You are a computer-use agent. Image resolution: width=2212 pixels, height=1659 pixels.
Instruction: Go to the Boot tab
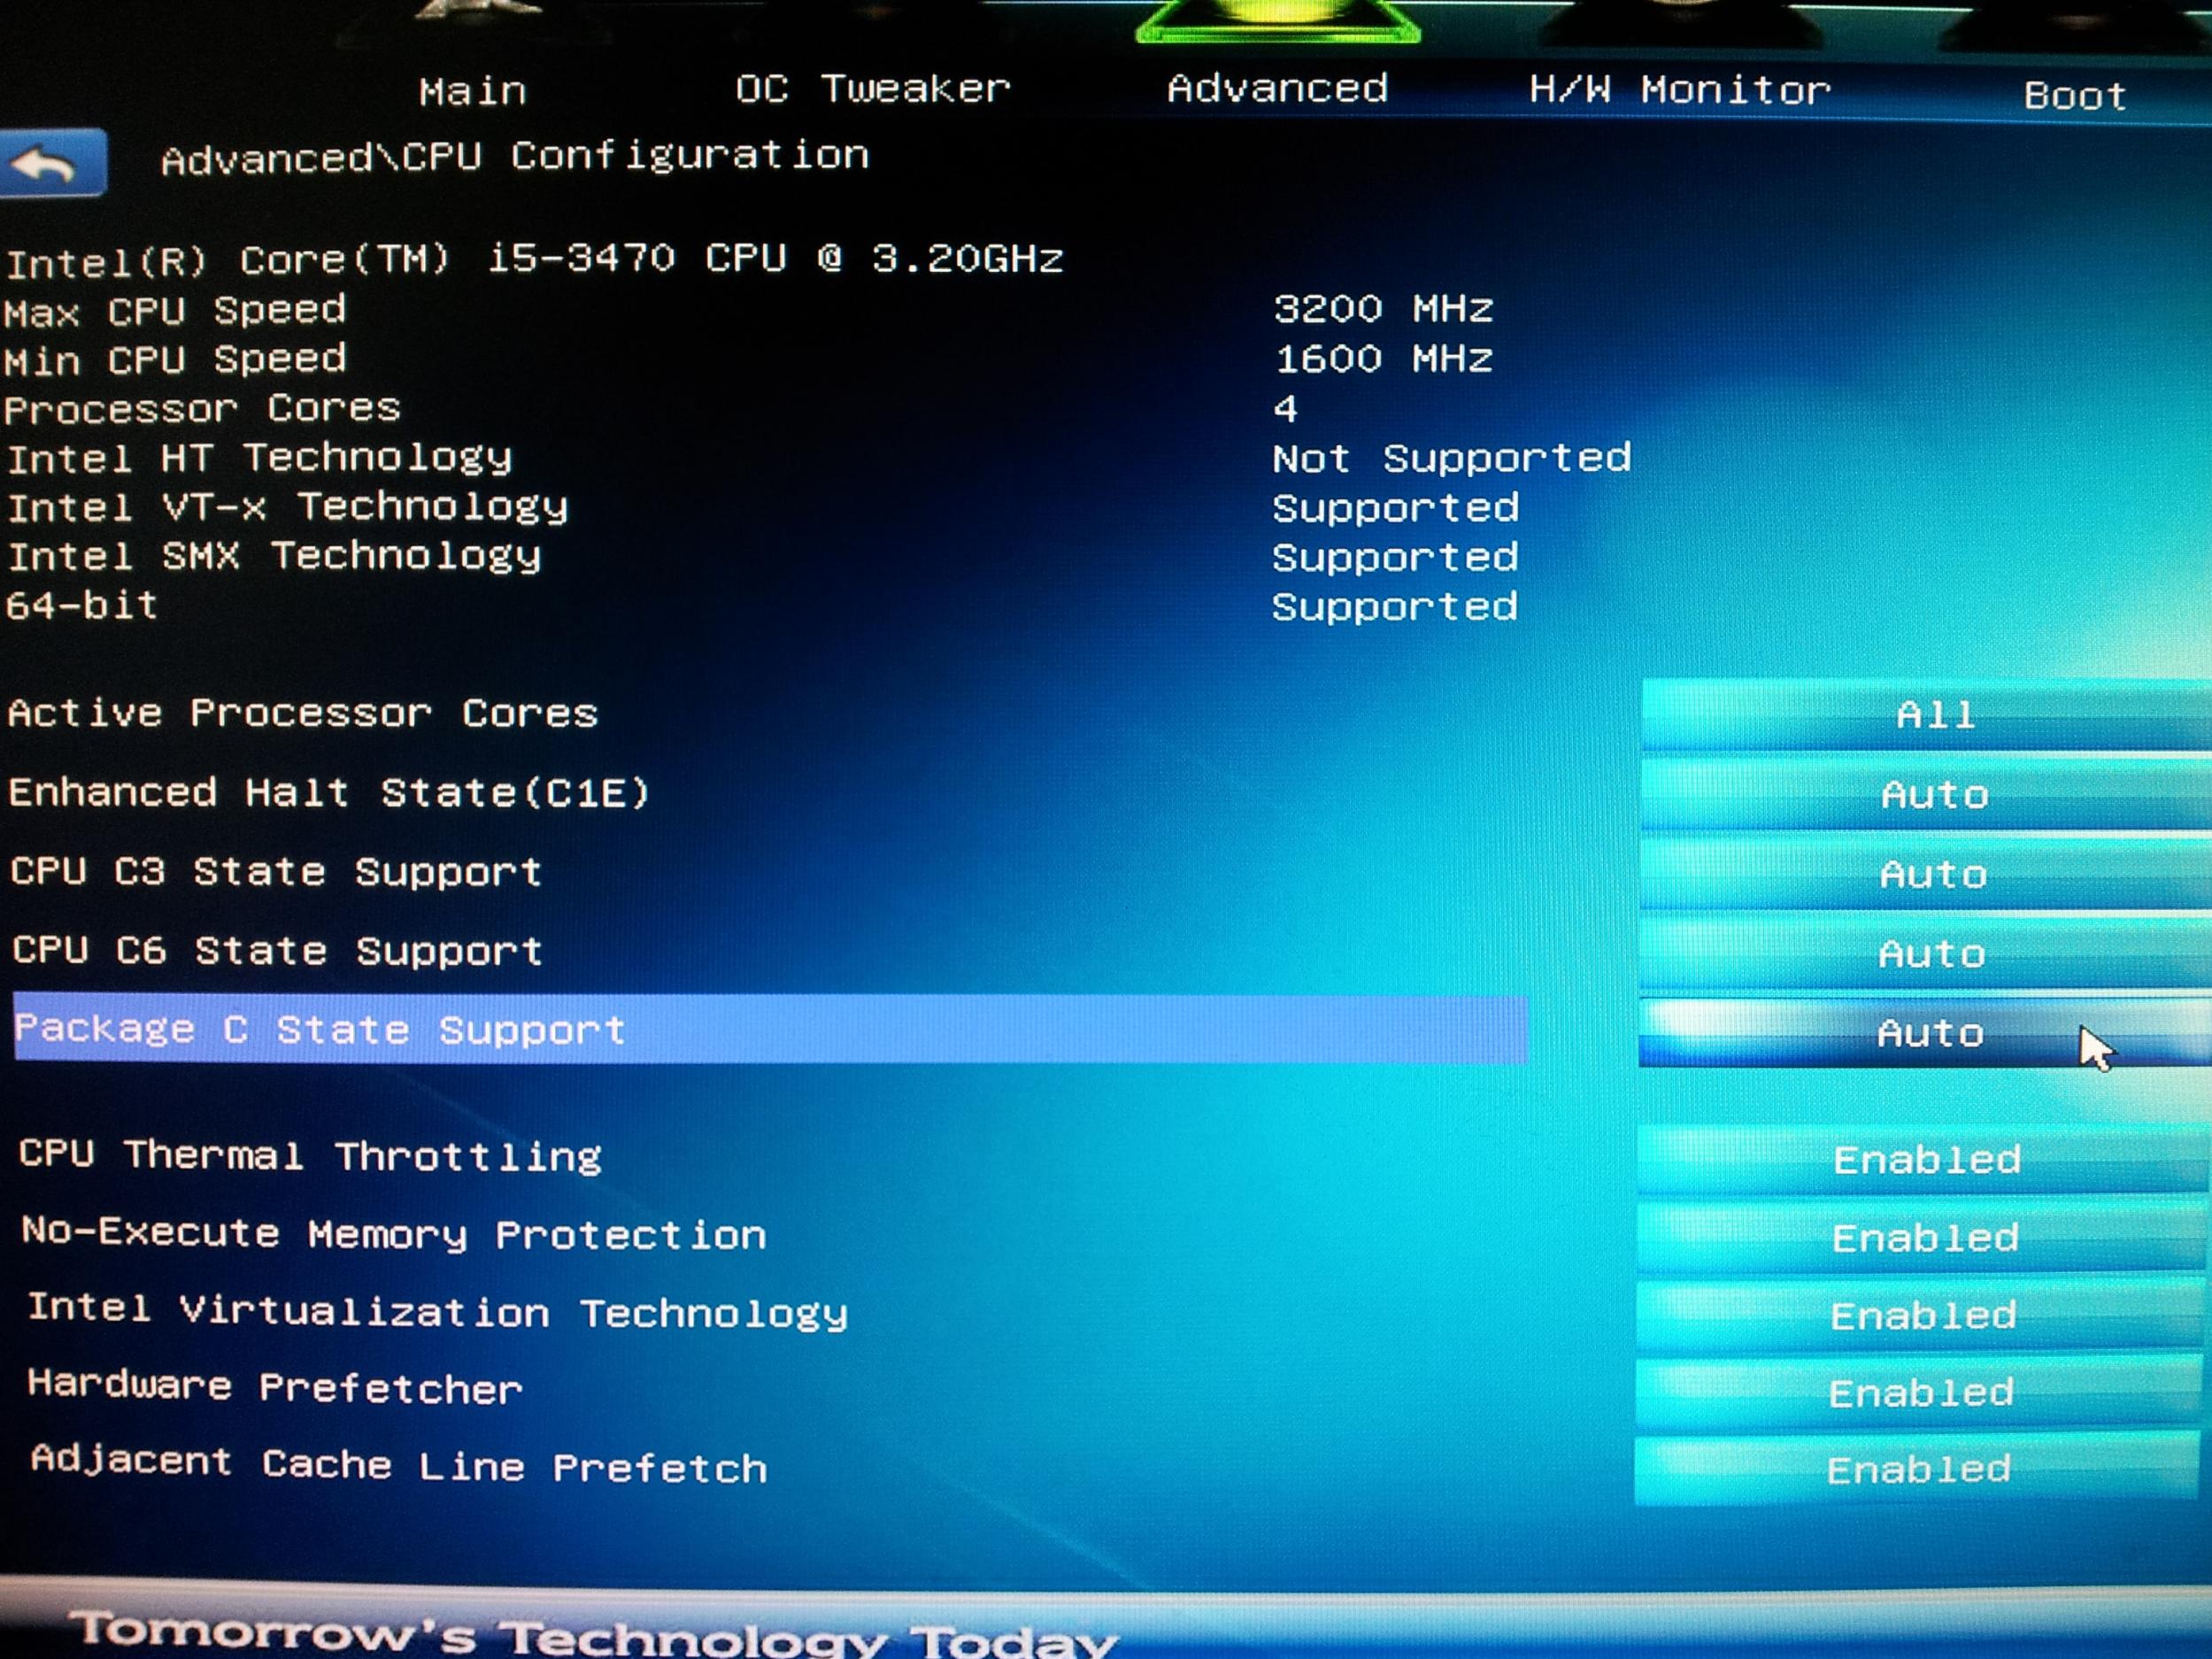click(2074, 96)
